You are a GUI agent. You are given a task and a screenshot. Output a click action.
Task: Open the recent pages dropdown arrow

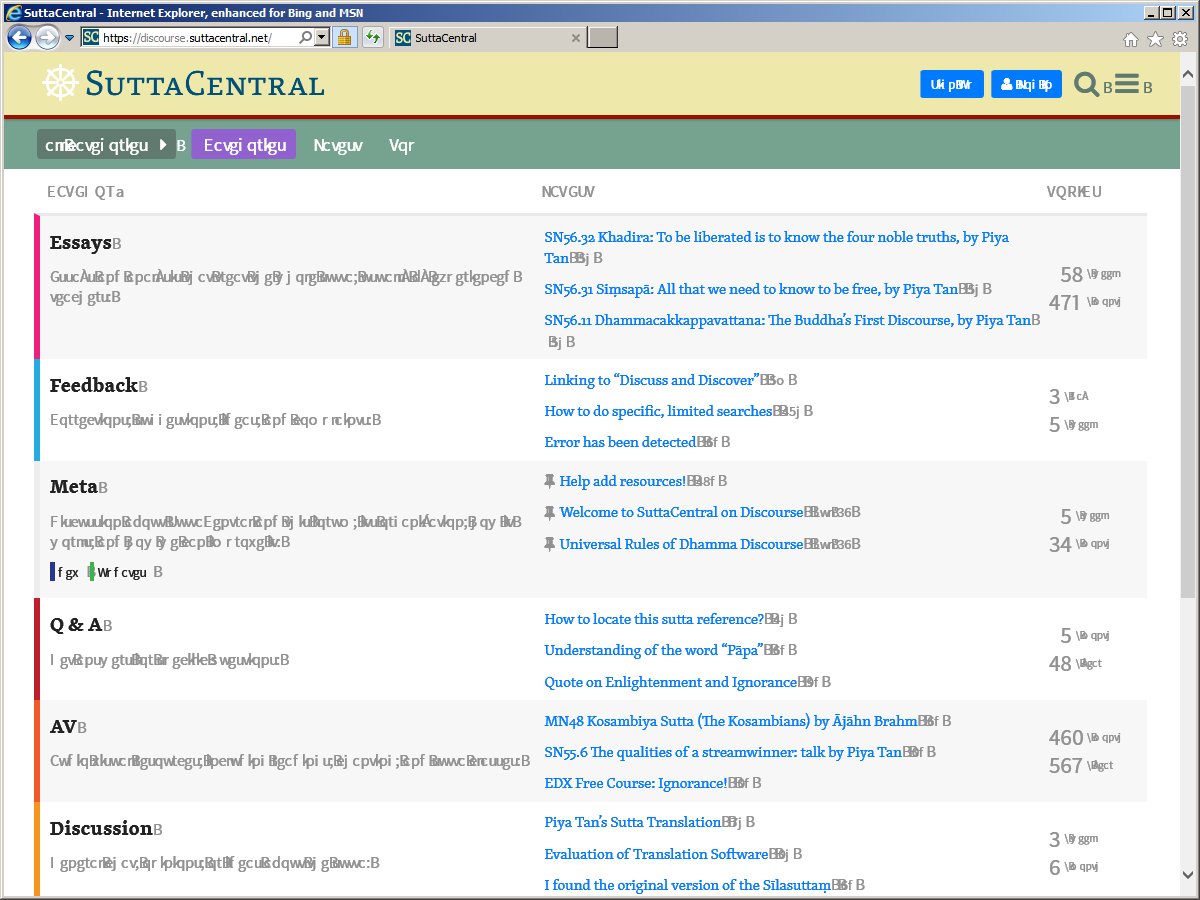[x=69, y=38]
